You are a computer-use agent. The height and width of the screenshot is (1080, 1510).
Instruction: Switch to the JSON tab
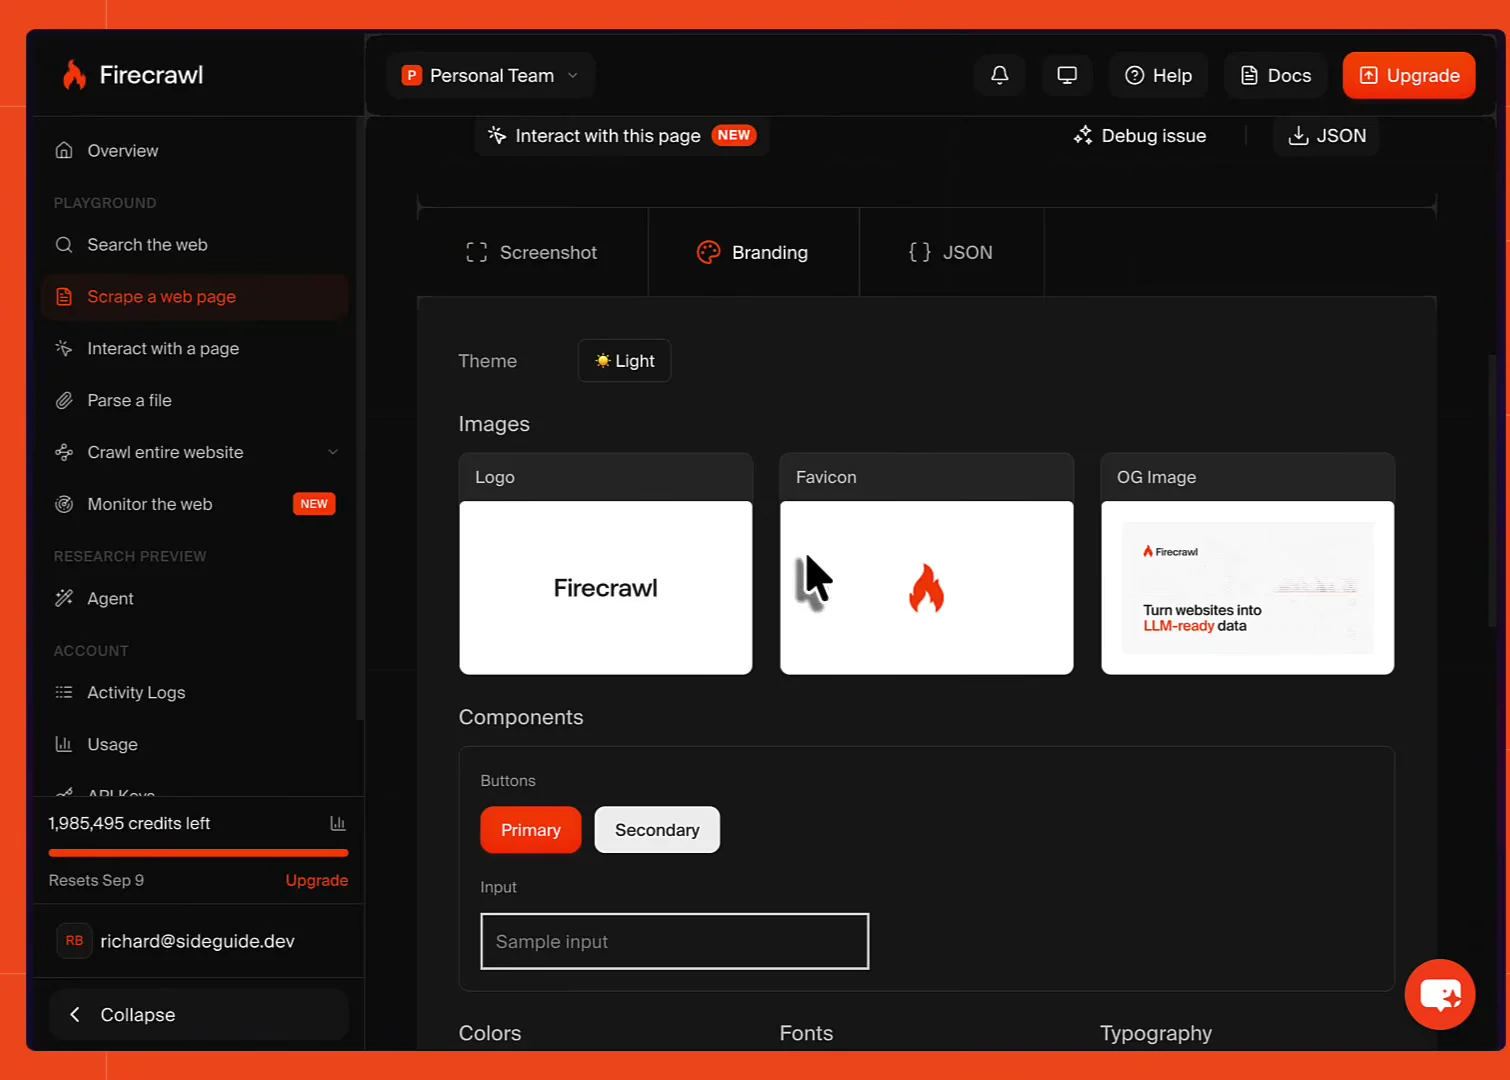951,253
